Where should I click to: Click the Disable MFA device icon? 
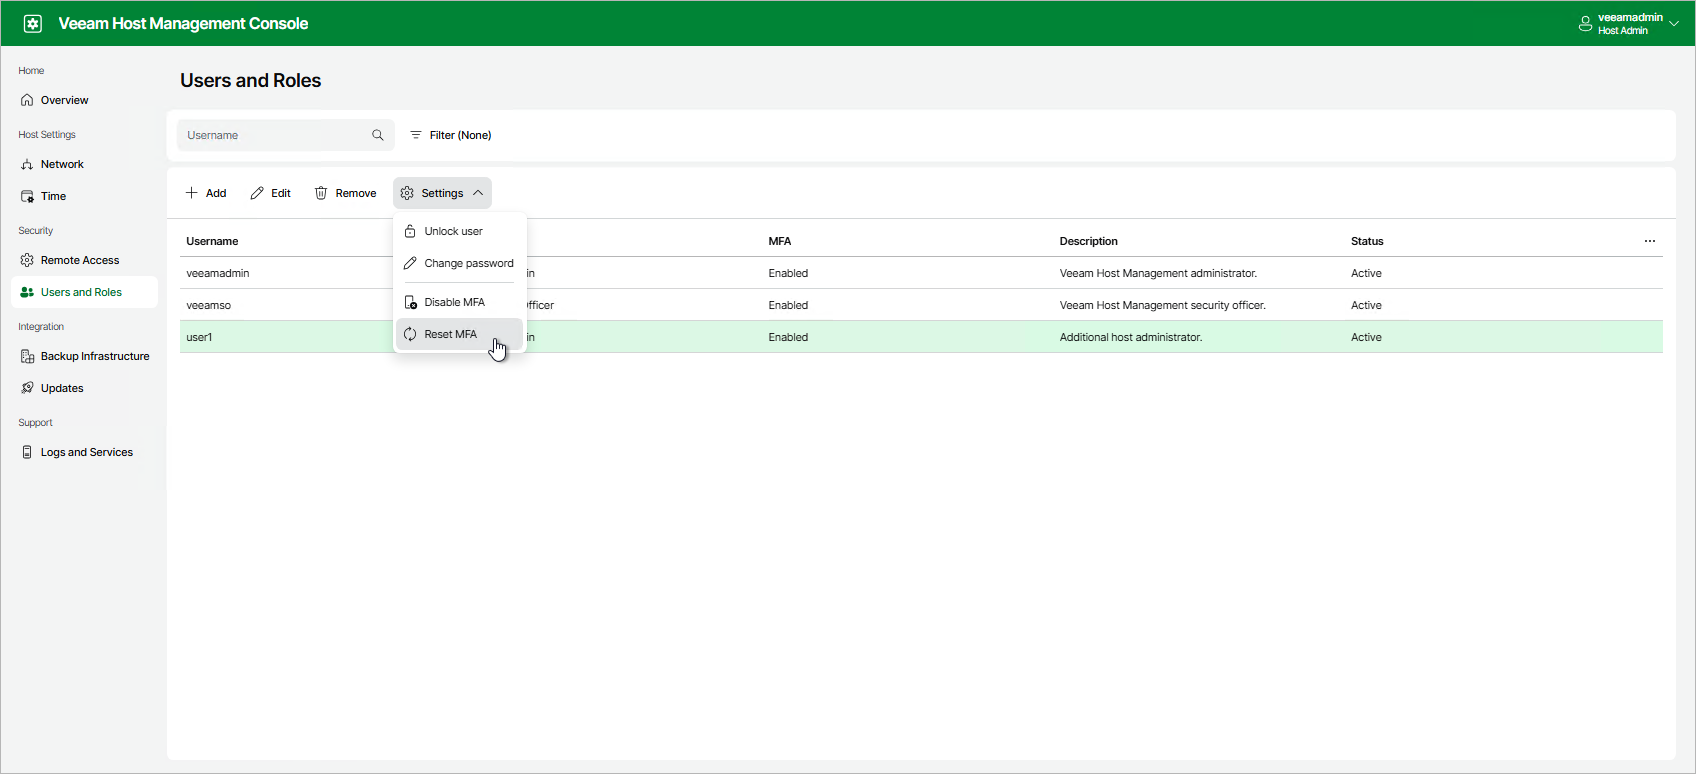410,302
